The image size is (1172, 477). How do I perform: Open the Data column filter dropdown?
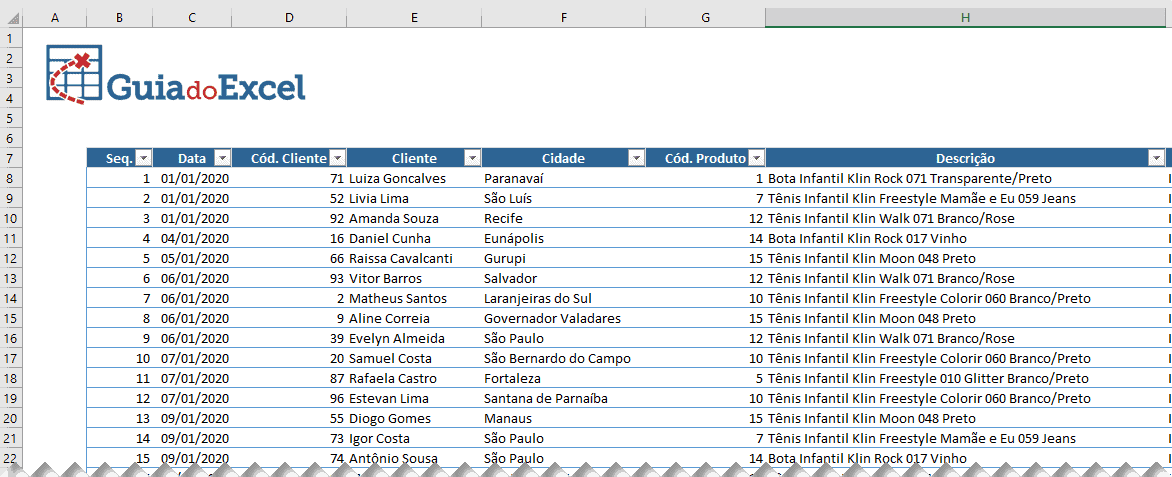222,158
